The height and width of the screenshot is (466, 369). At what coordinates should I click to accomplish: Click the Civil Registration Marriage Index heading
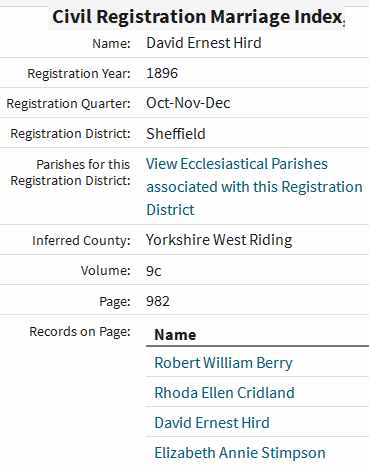pos(197,17)
